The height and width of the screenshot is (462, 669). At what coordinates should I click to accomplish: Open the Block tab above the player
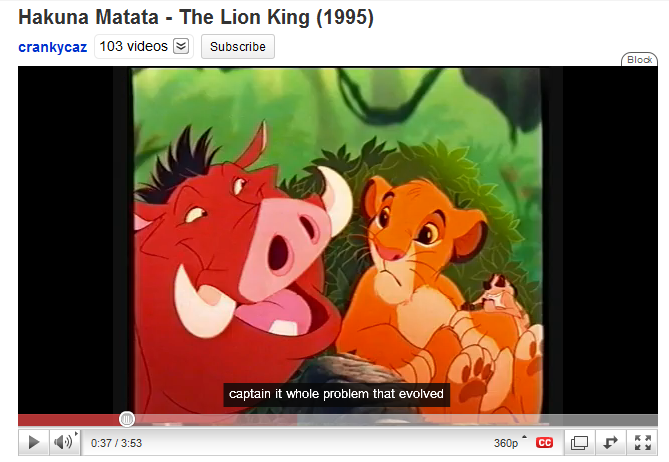coord(639,59)
